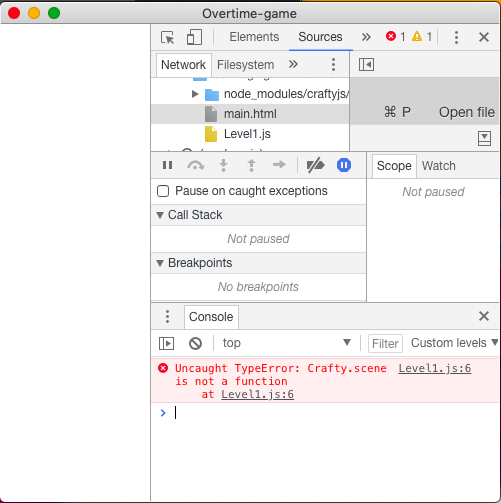
Task: Show more navigator tabs chevron
Action: pyautogui.click(x=293, y=64)
